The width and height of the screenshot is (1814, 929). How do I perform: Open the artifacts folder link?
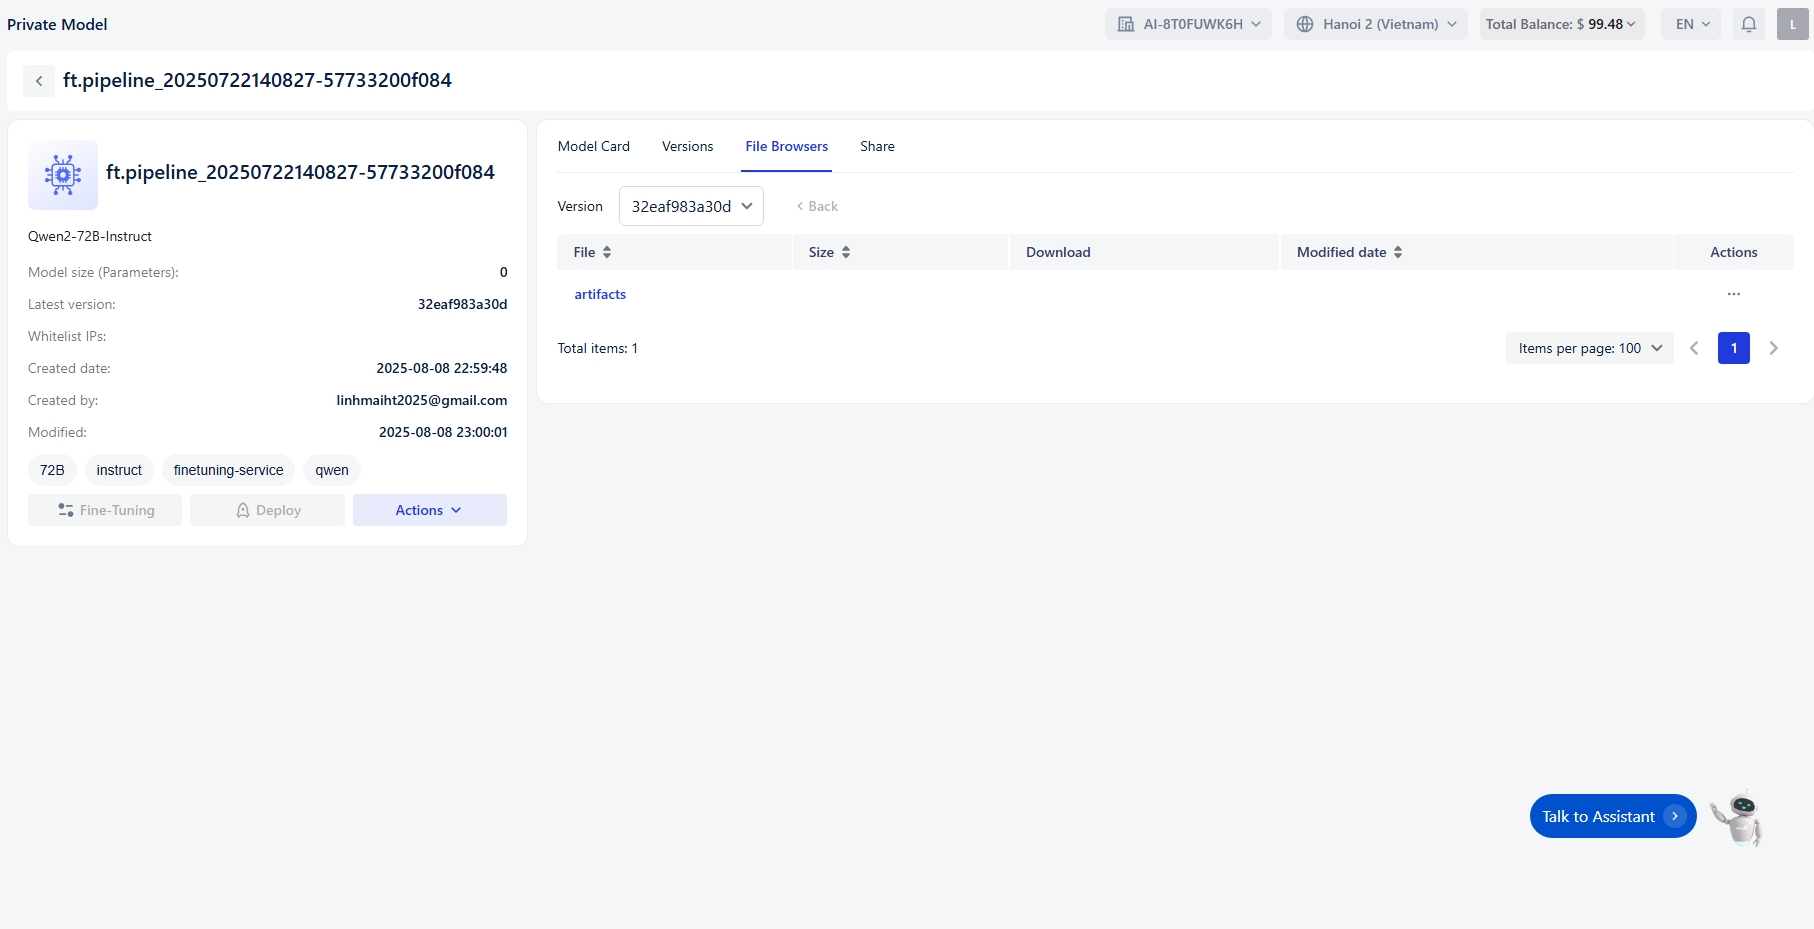[x=600, y=294]
